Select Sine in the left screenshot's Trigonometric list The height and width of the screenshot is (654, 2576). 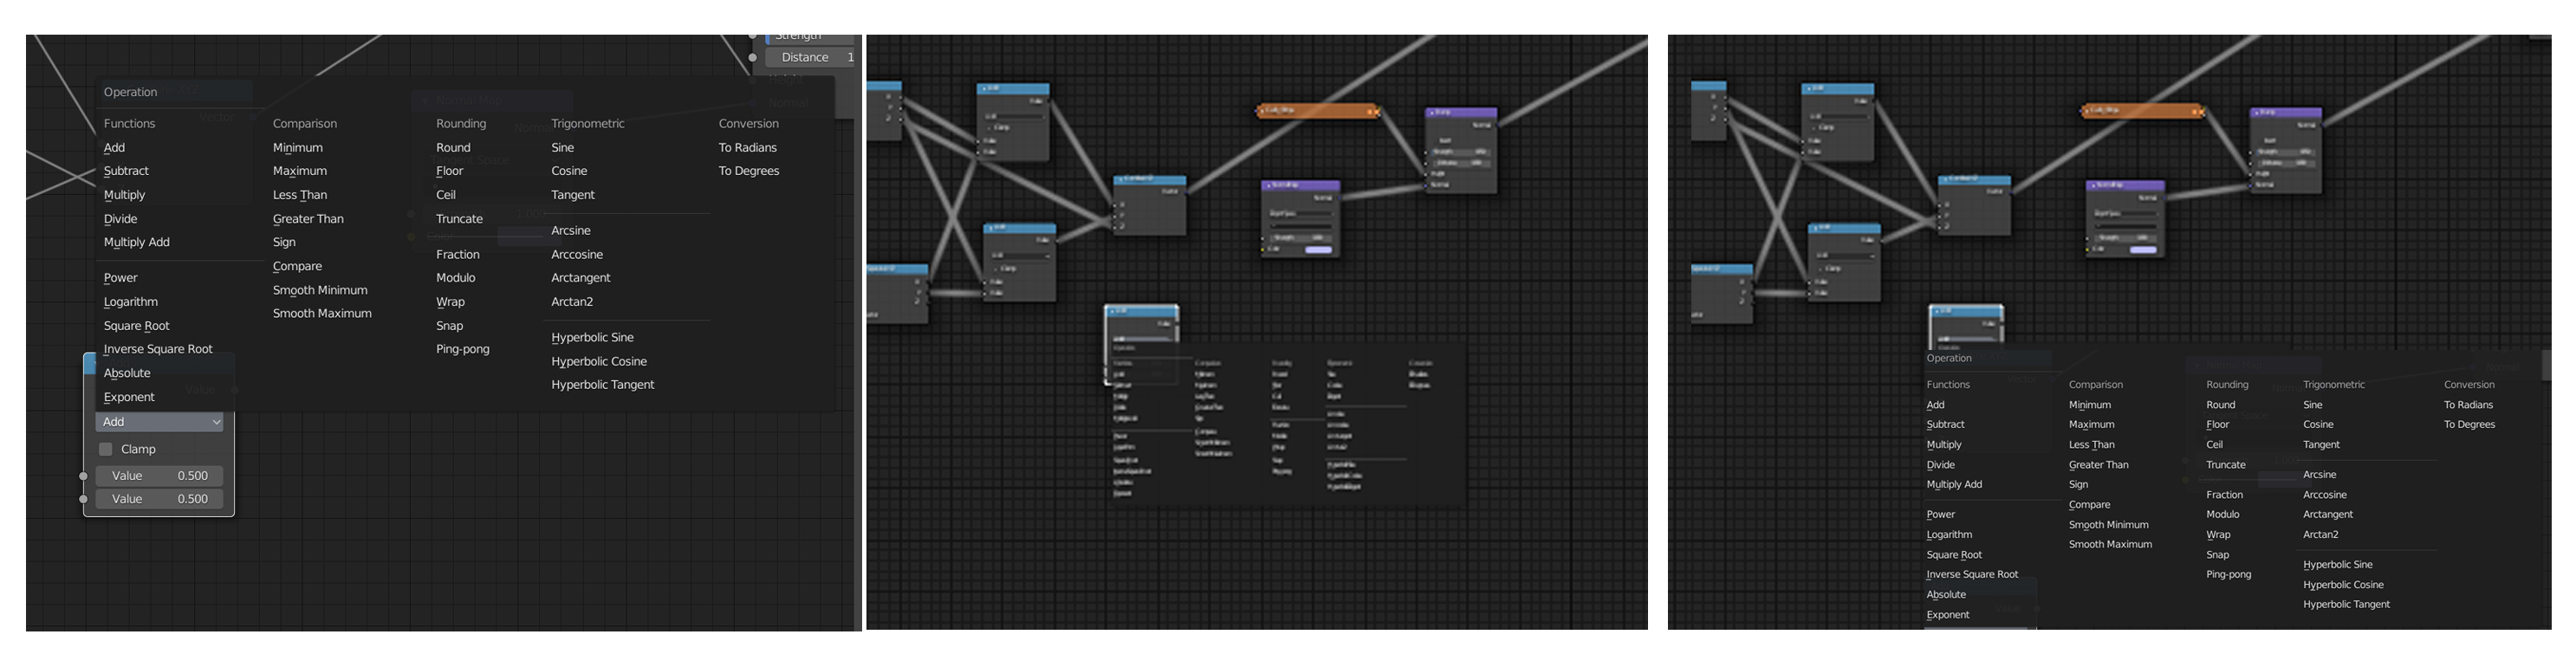click(563, 147)
